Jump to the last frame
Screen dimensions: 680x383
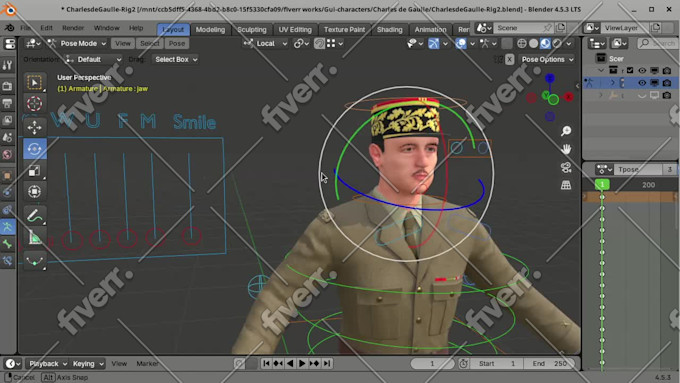[x=327, y=363]
